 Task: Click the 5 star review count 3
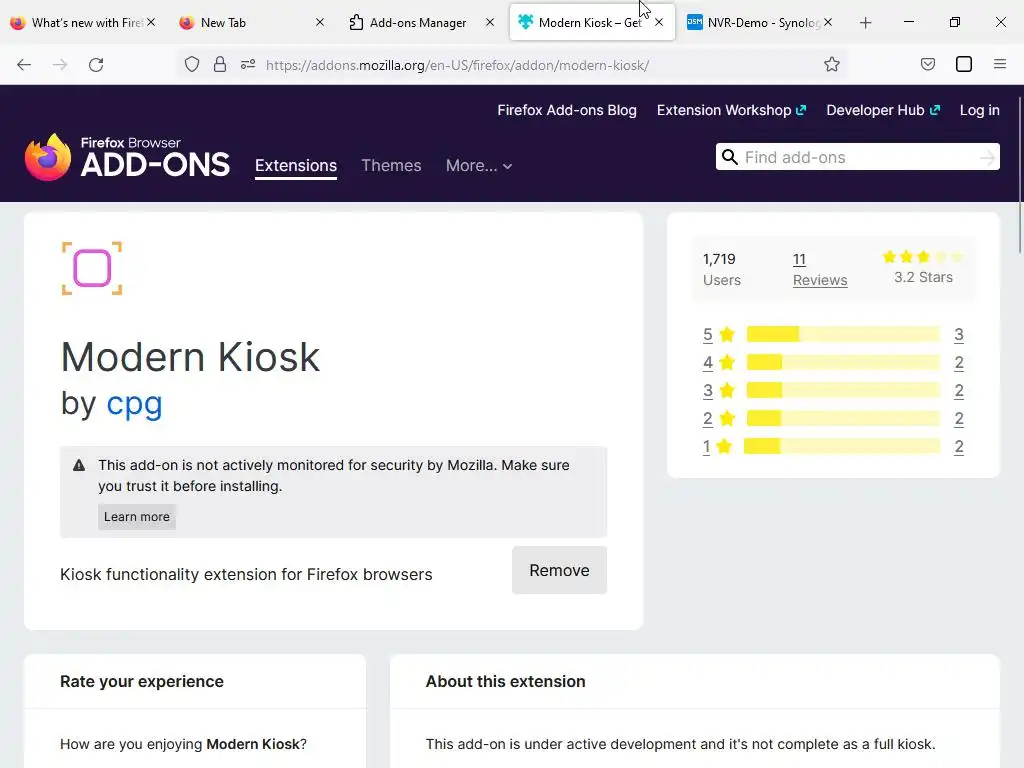[959, 335]
